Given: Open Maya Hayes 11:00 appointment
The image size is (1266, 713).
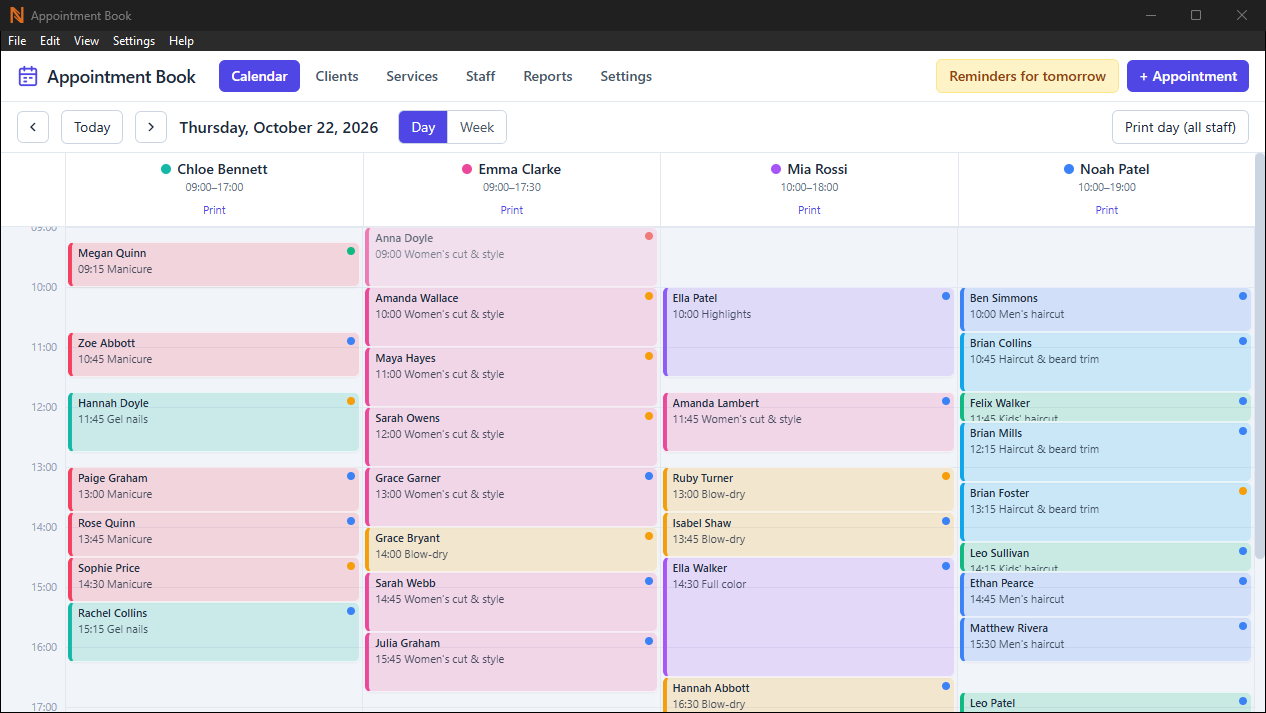Looking at the screenshot, I should click(511, 376).
